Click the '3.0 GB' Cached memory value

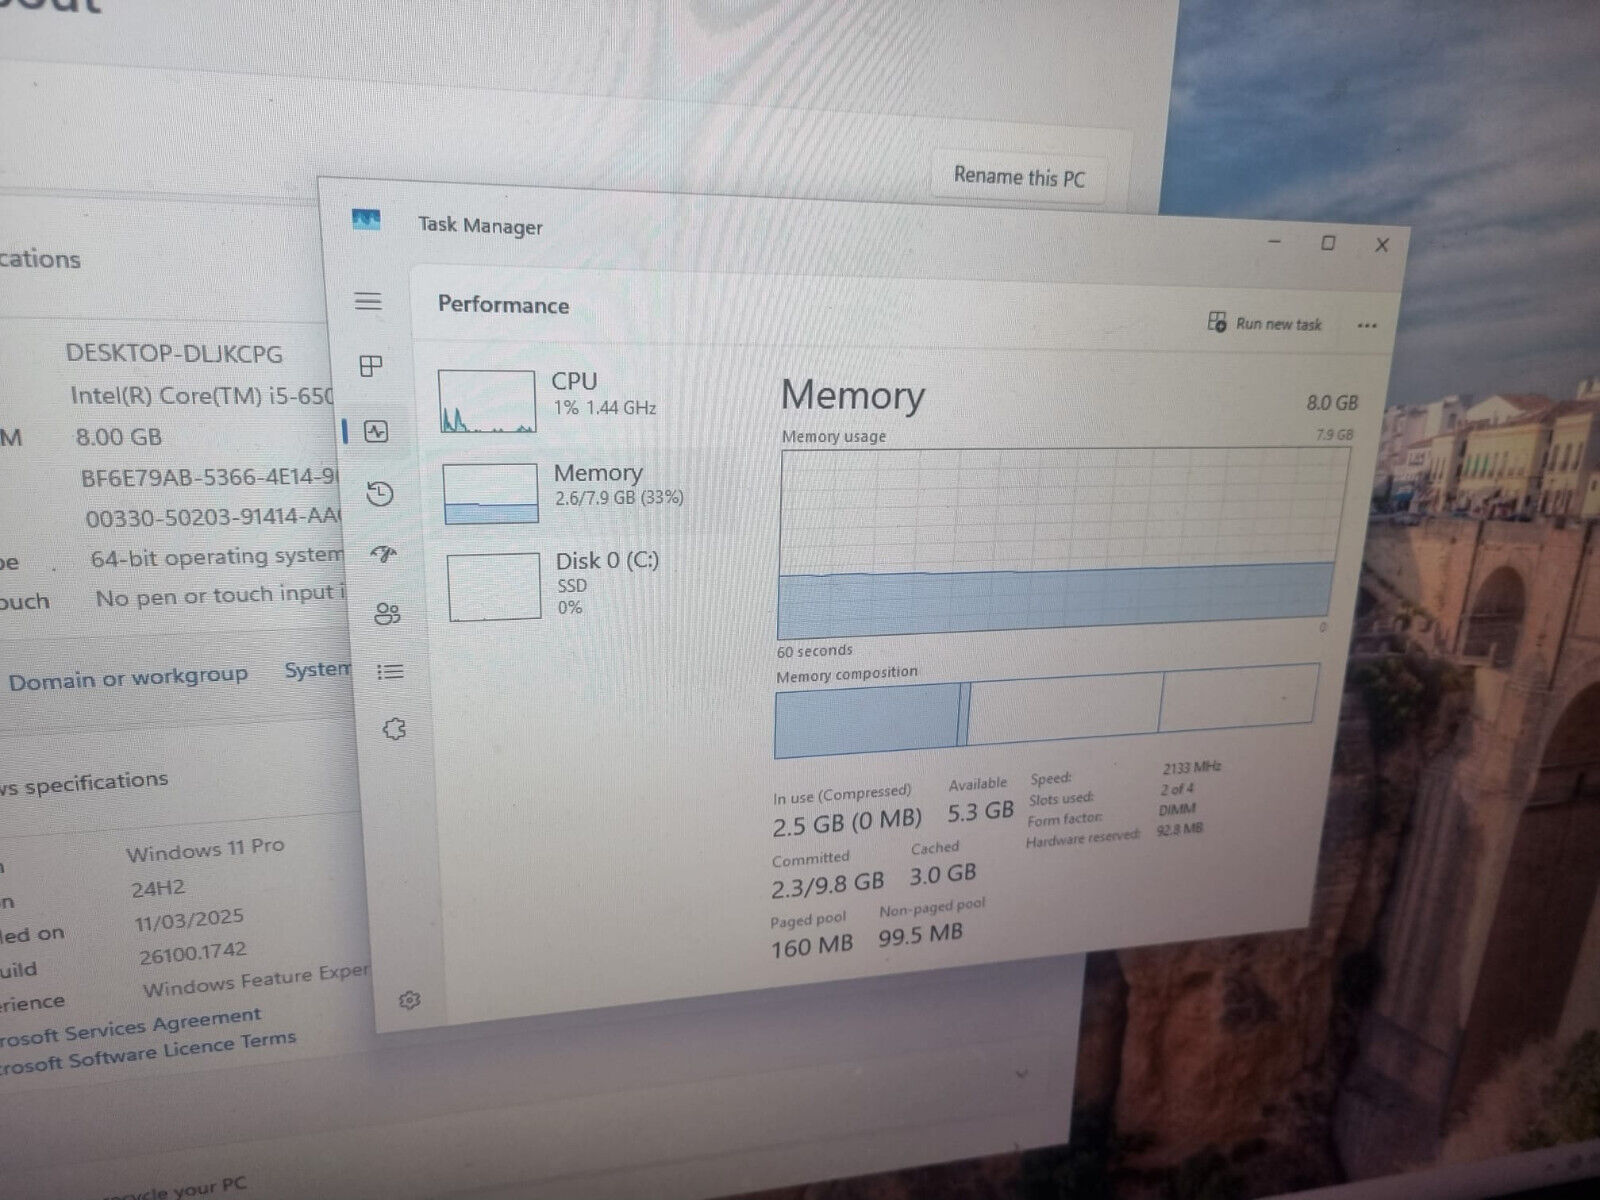point(943,875)
